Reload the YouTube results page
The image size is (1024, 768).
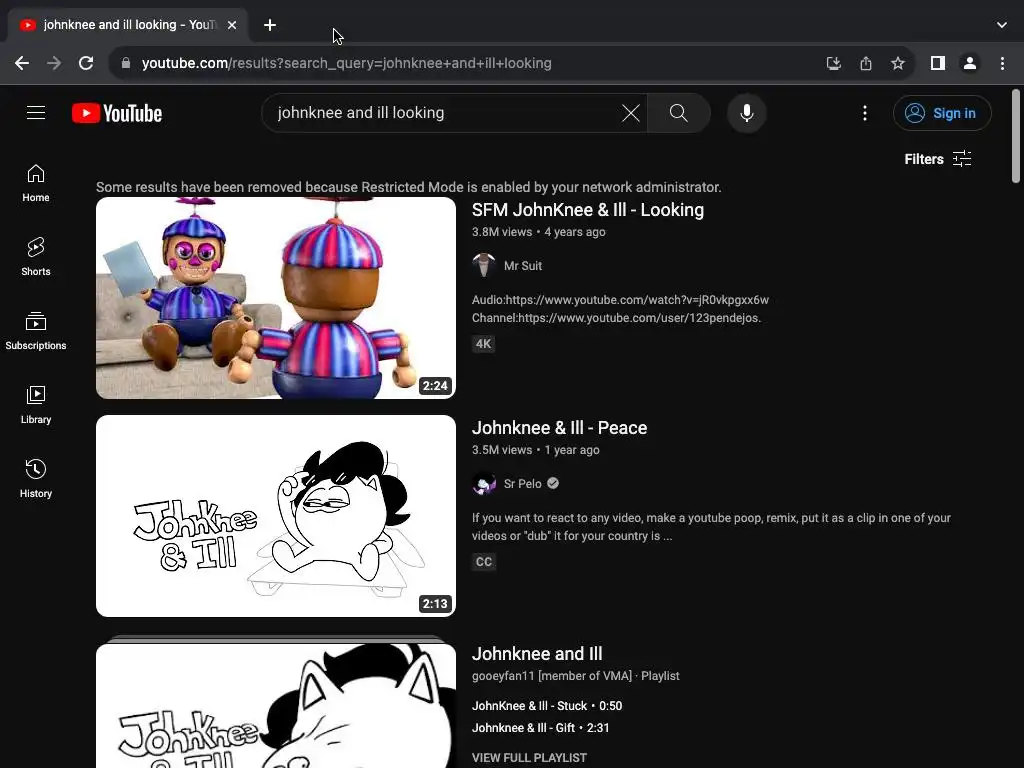pyautogui.click(x=86, y=63)
